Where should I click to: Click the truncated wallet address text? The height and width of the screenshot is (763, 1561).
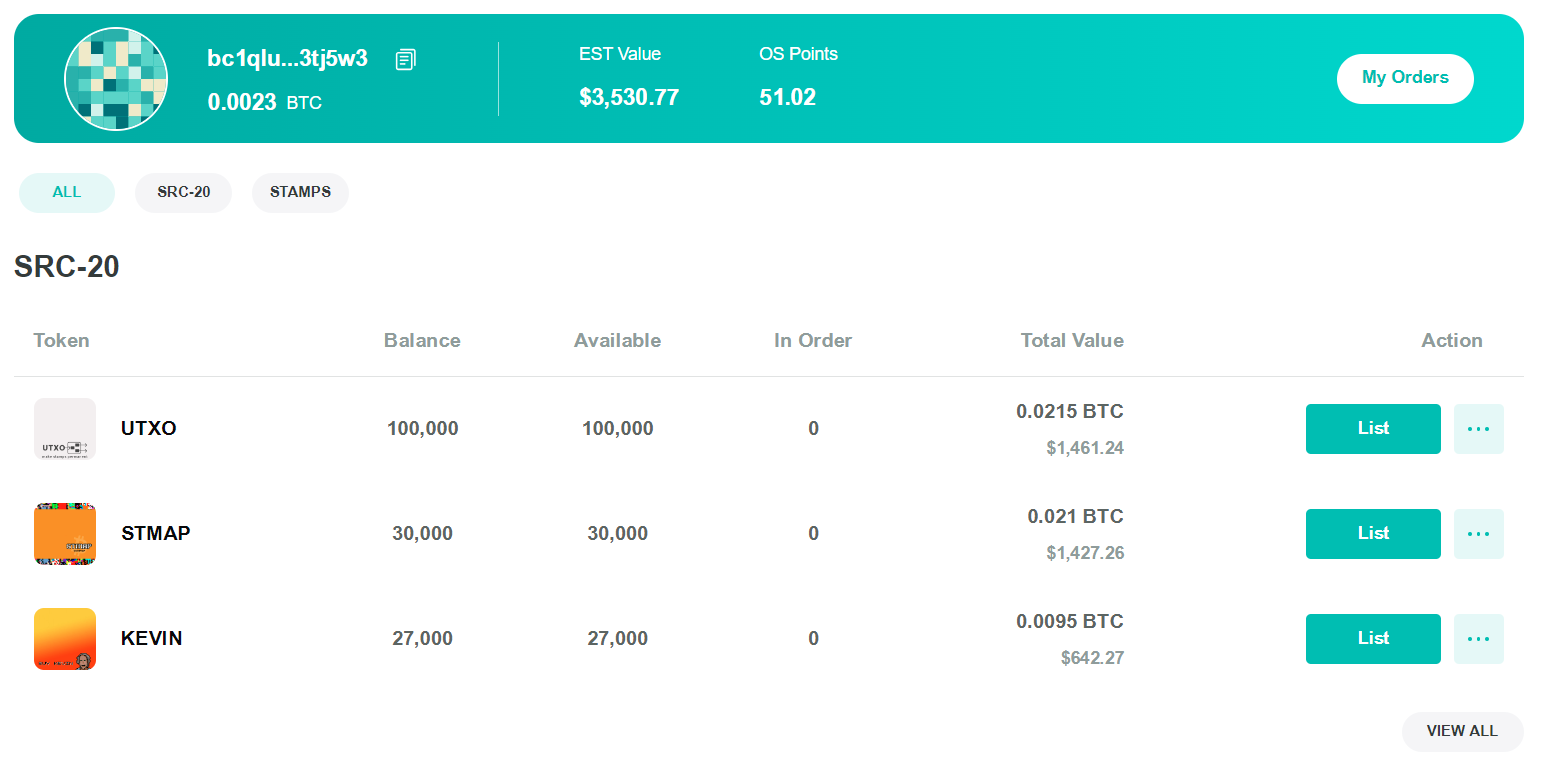tap(287, 59)
